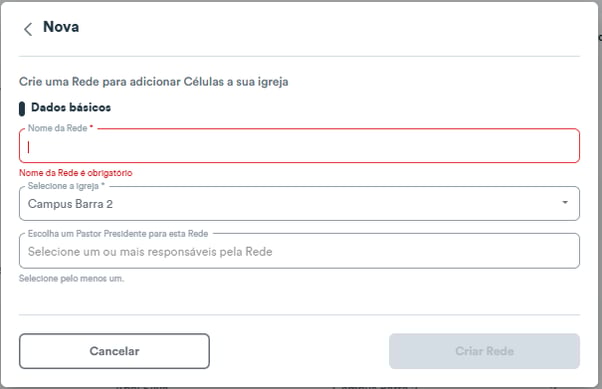Click the Nome da Rede field label
Viewport: 602px width, 389px height.
click(58, 128)
